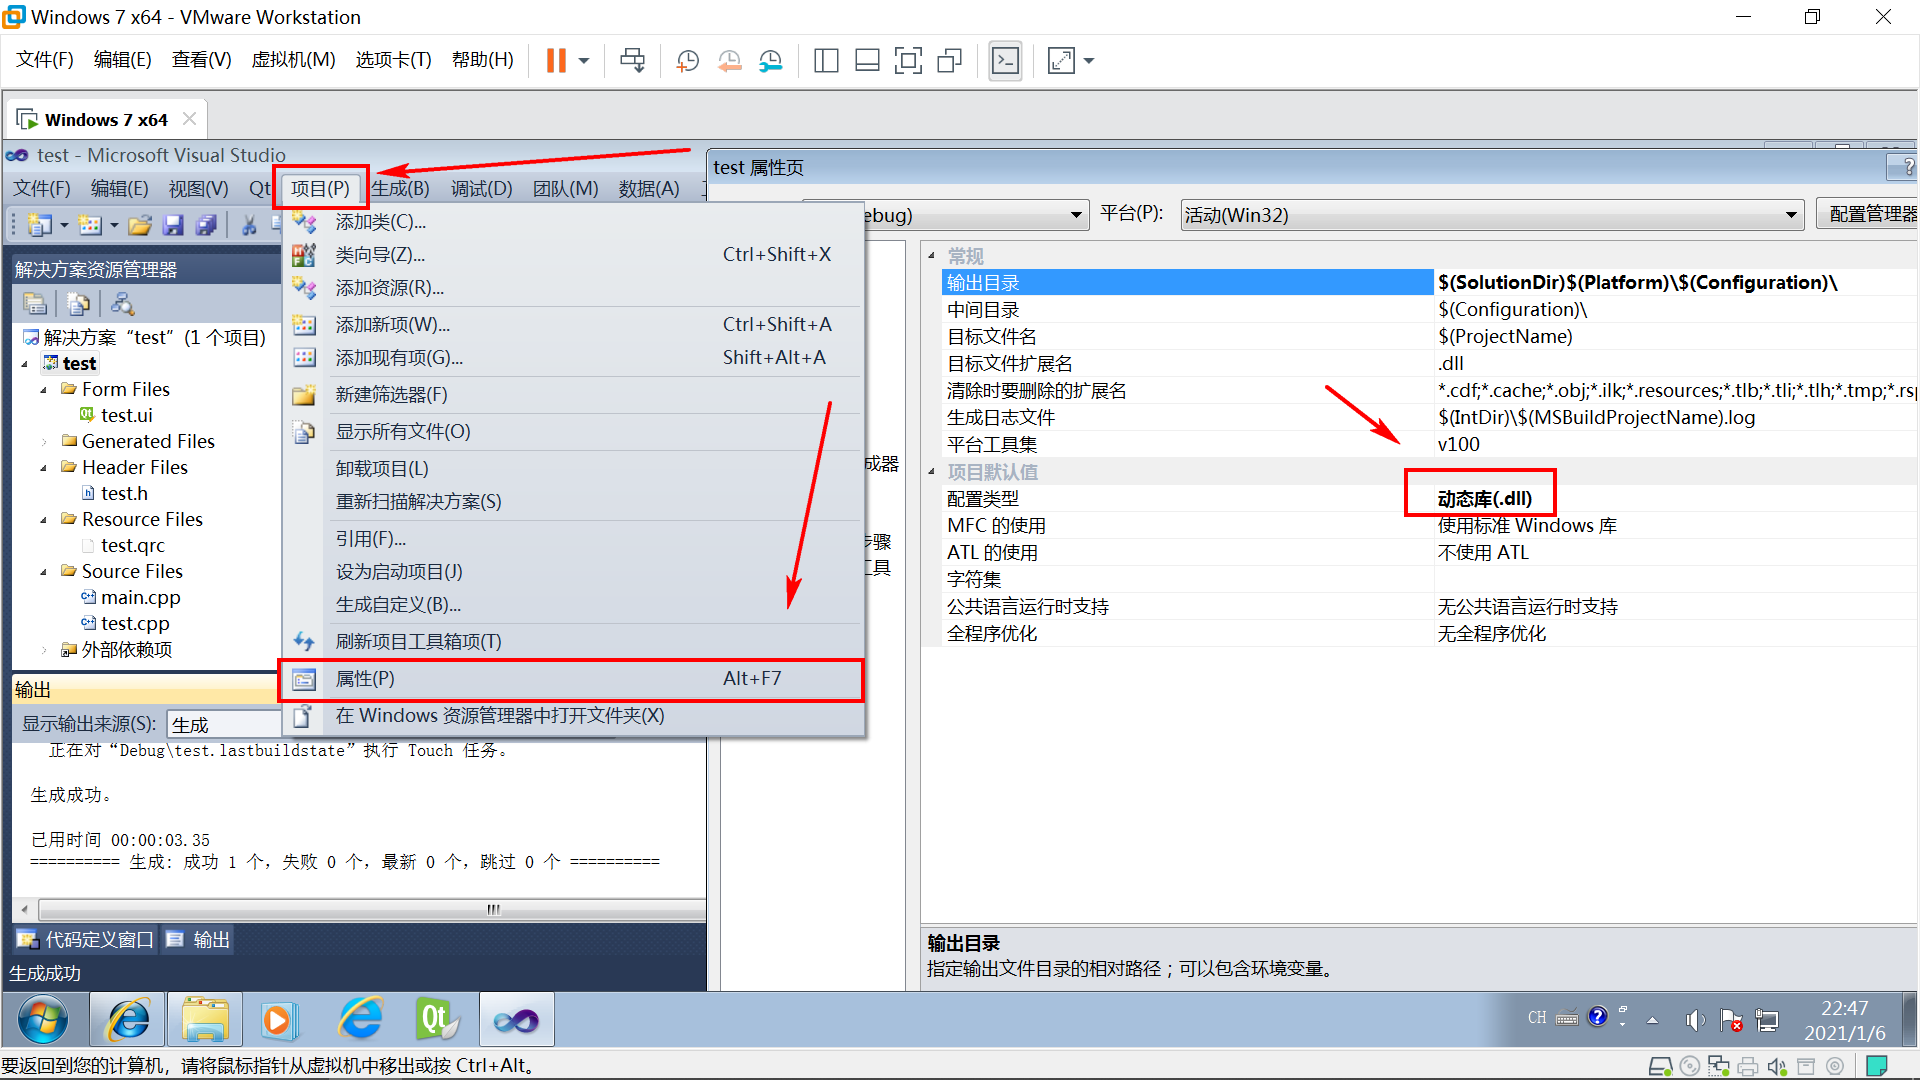Click the VMware take snapshot clock icon
Image resolution: width=1920 pixels, height=1080 pixels.
click(x=688, y=61)
